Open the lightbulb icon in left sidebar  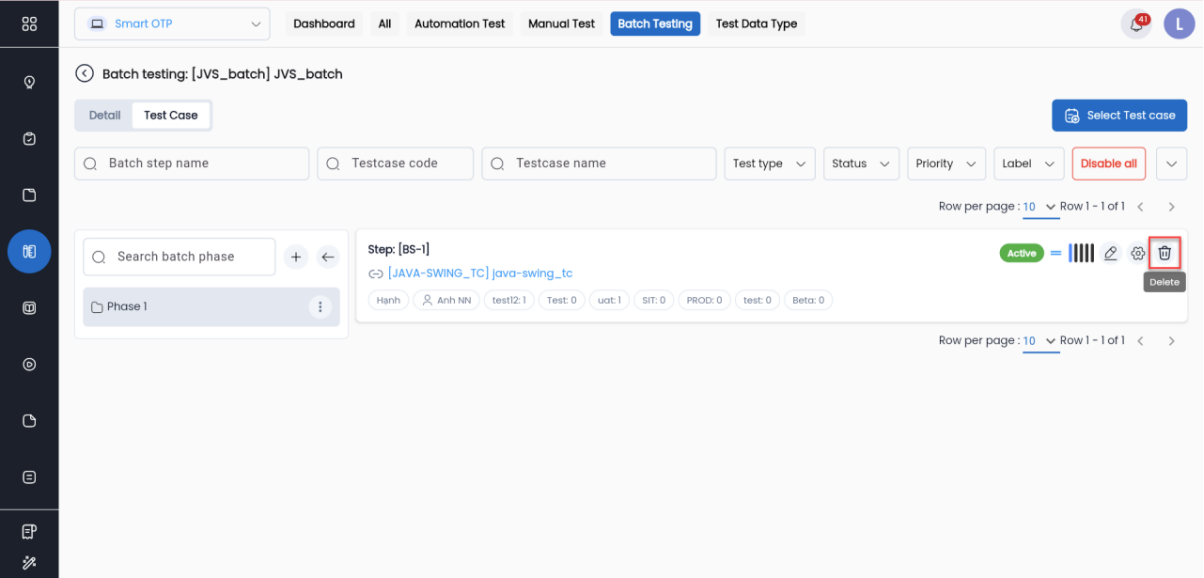pyautogui.click(x=29, y=82)
